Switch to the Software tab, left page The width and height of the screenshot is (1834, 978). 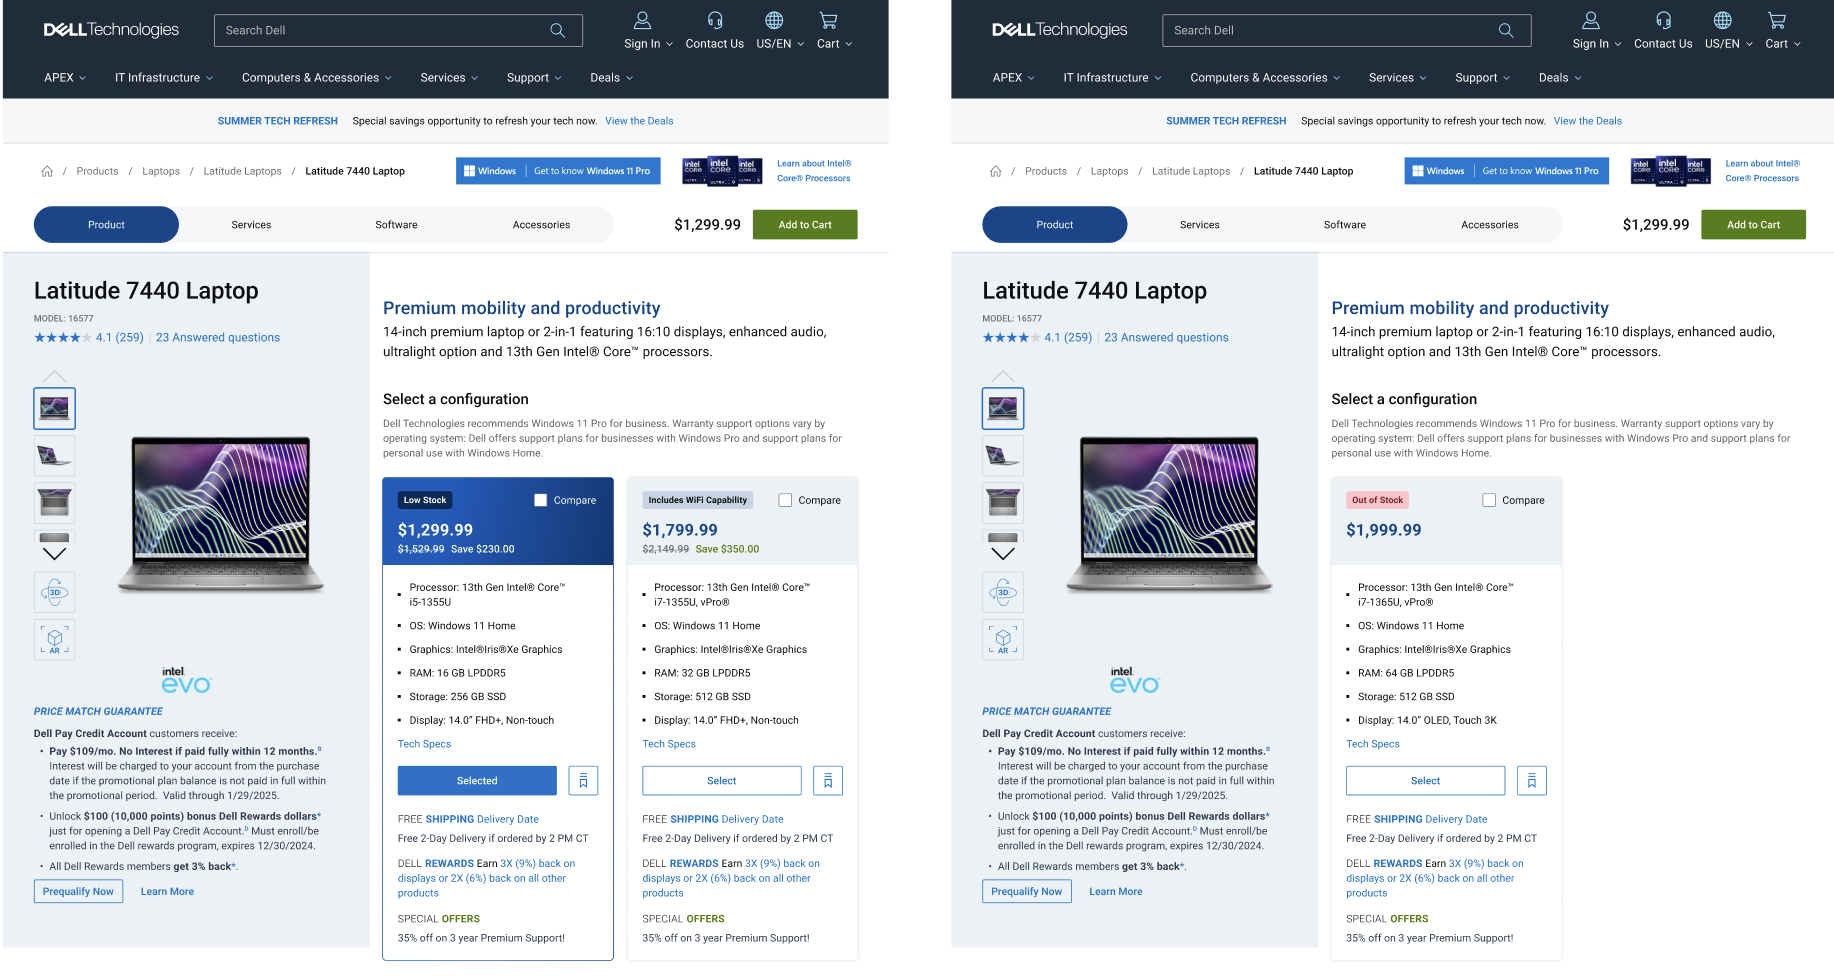(396, 225)
